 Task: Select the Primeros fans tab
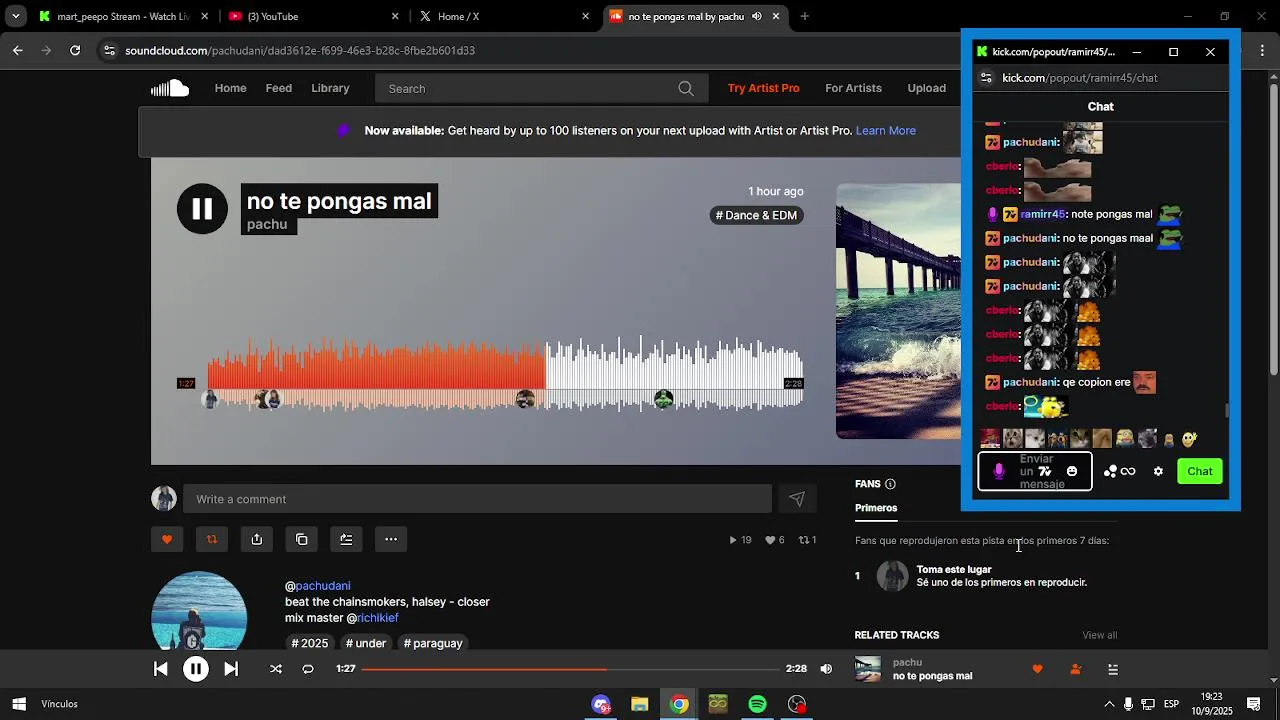click(x=876, y=508)
